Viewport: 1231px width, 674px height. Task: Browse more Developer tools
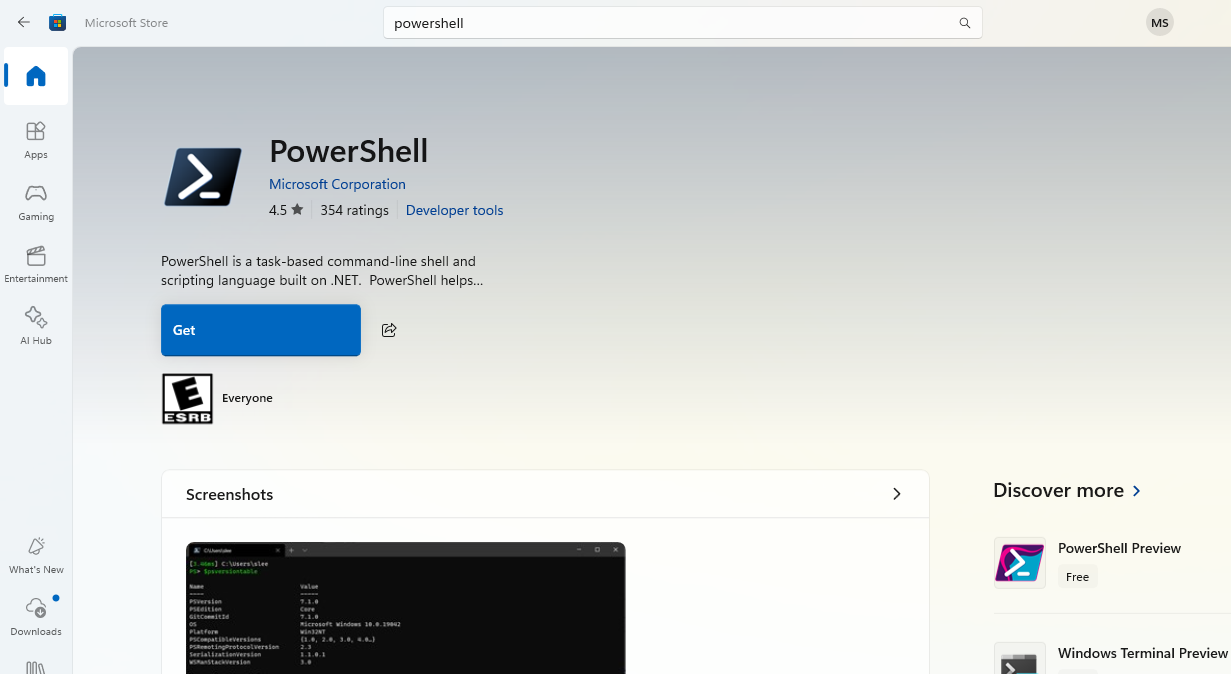coord(454,210)
